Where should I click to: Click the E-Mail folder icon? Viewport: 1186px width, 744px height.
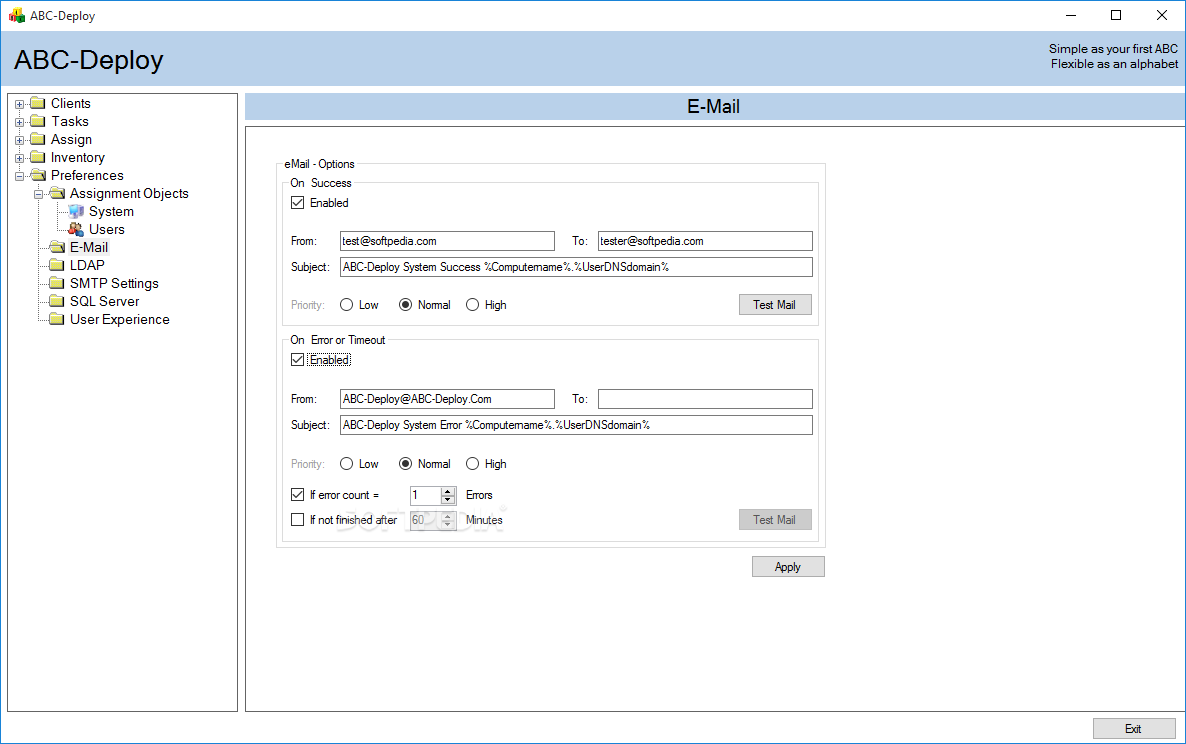click(57, 247)
